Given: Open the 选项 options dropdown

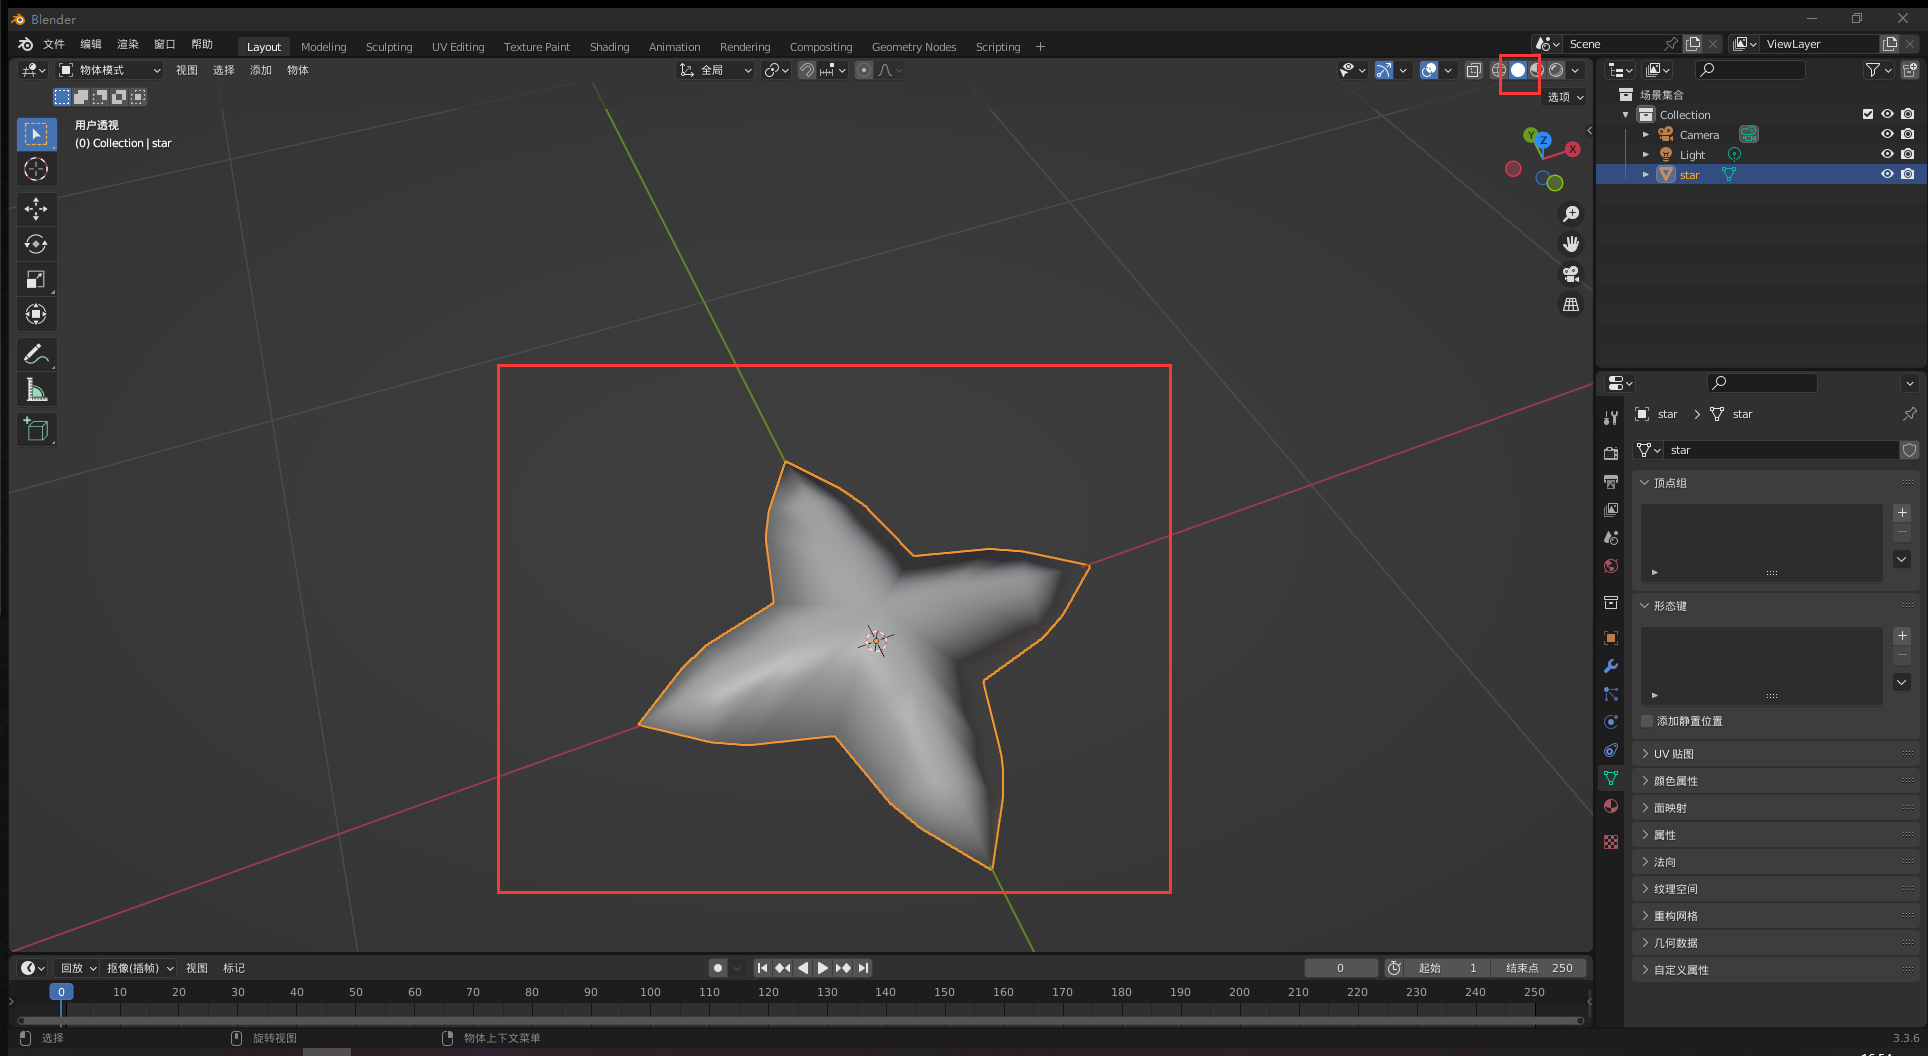Looking at the screenshot, I should click(x=1565, y=97).
